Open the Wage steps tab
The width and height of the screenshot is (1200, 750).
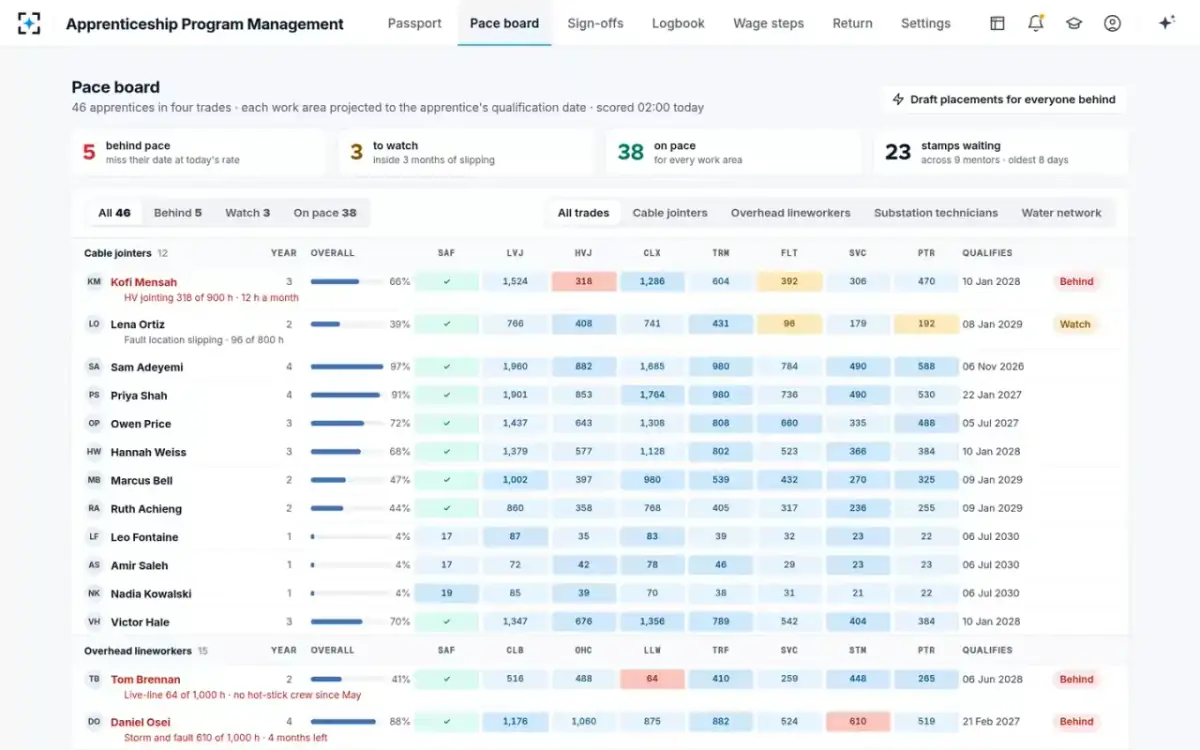tap(768, 23)
